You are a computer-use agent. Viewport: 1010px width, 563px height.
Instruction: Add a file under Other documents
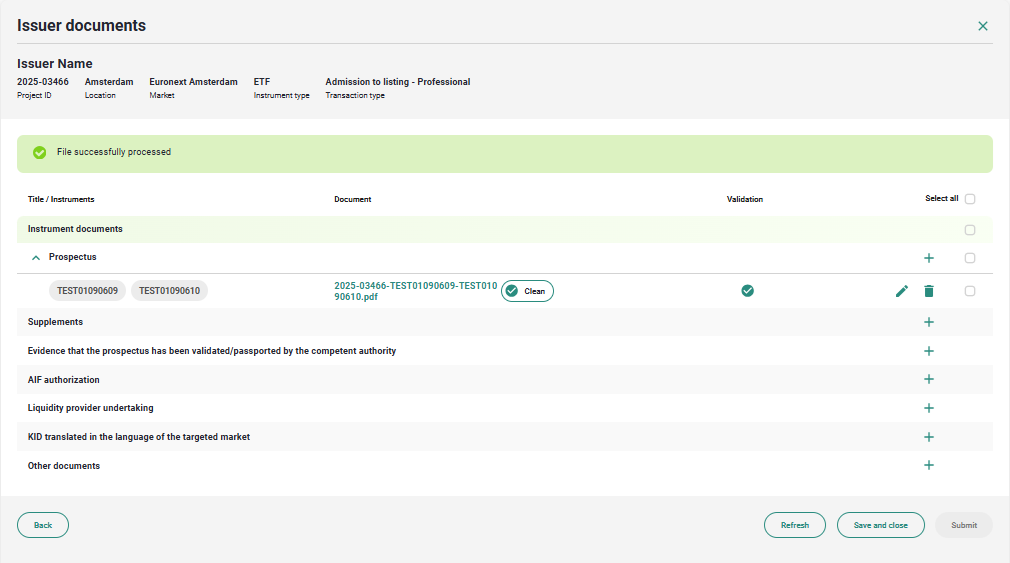click(929, 465)
